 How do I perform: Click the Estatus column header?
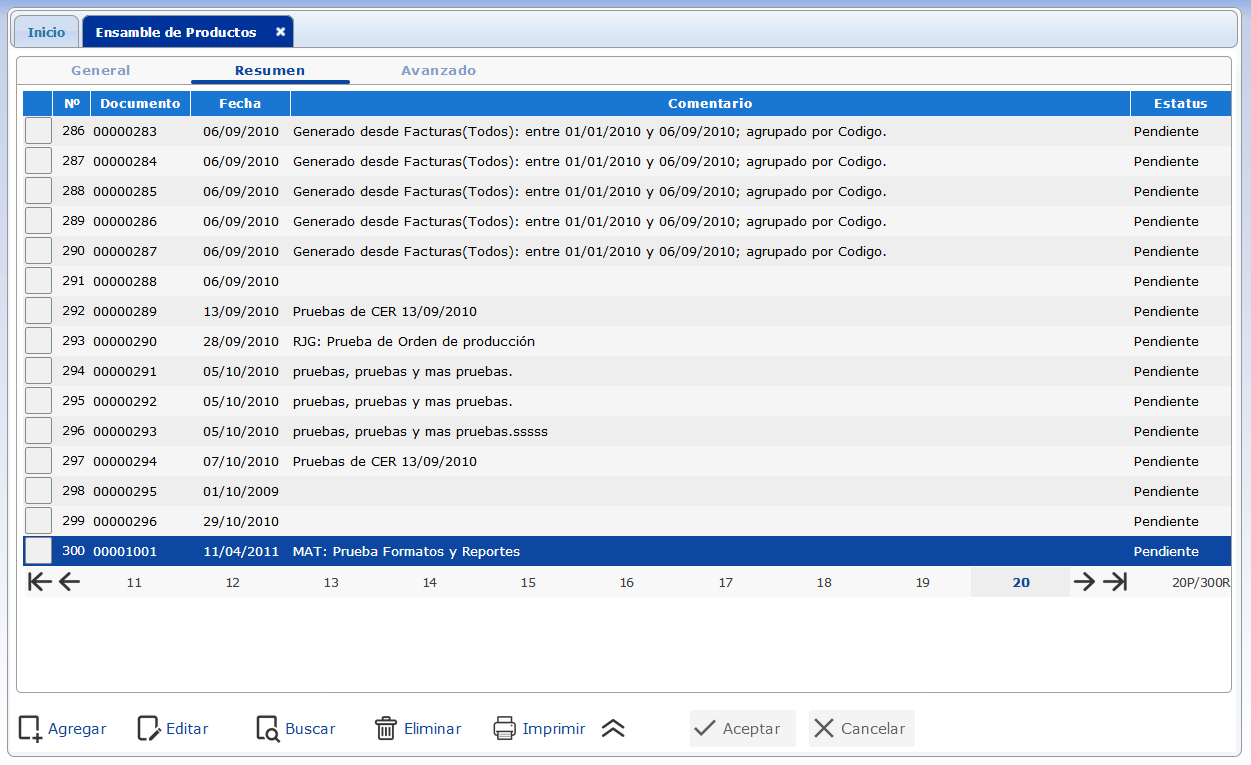[1180, 103]
